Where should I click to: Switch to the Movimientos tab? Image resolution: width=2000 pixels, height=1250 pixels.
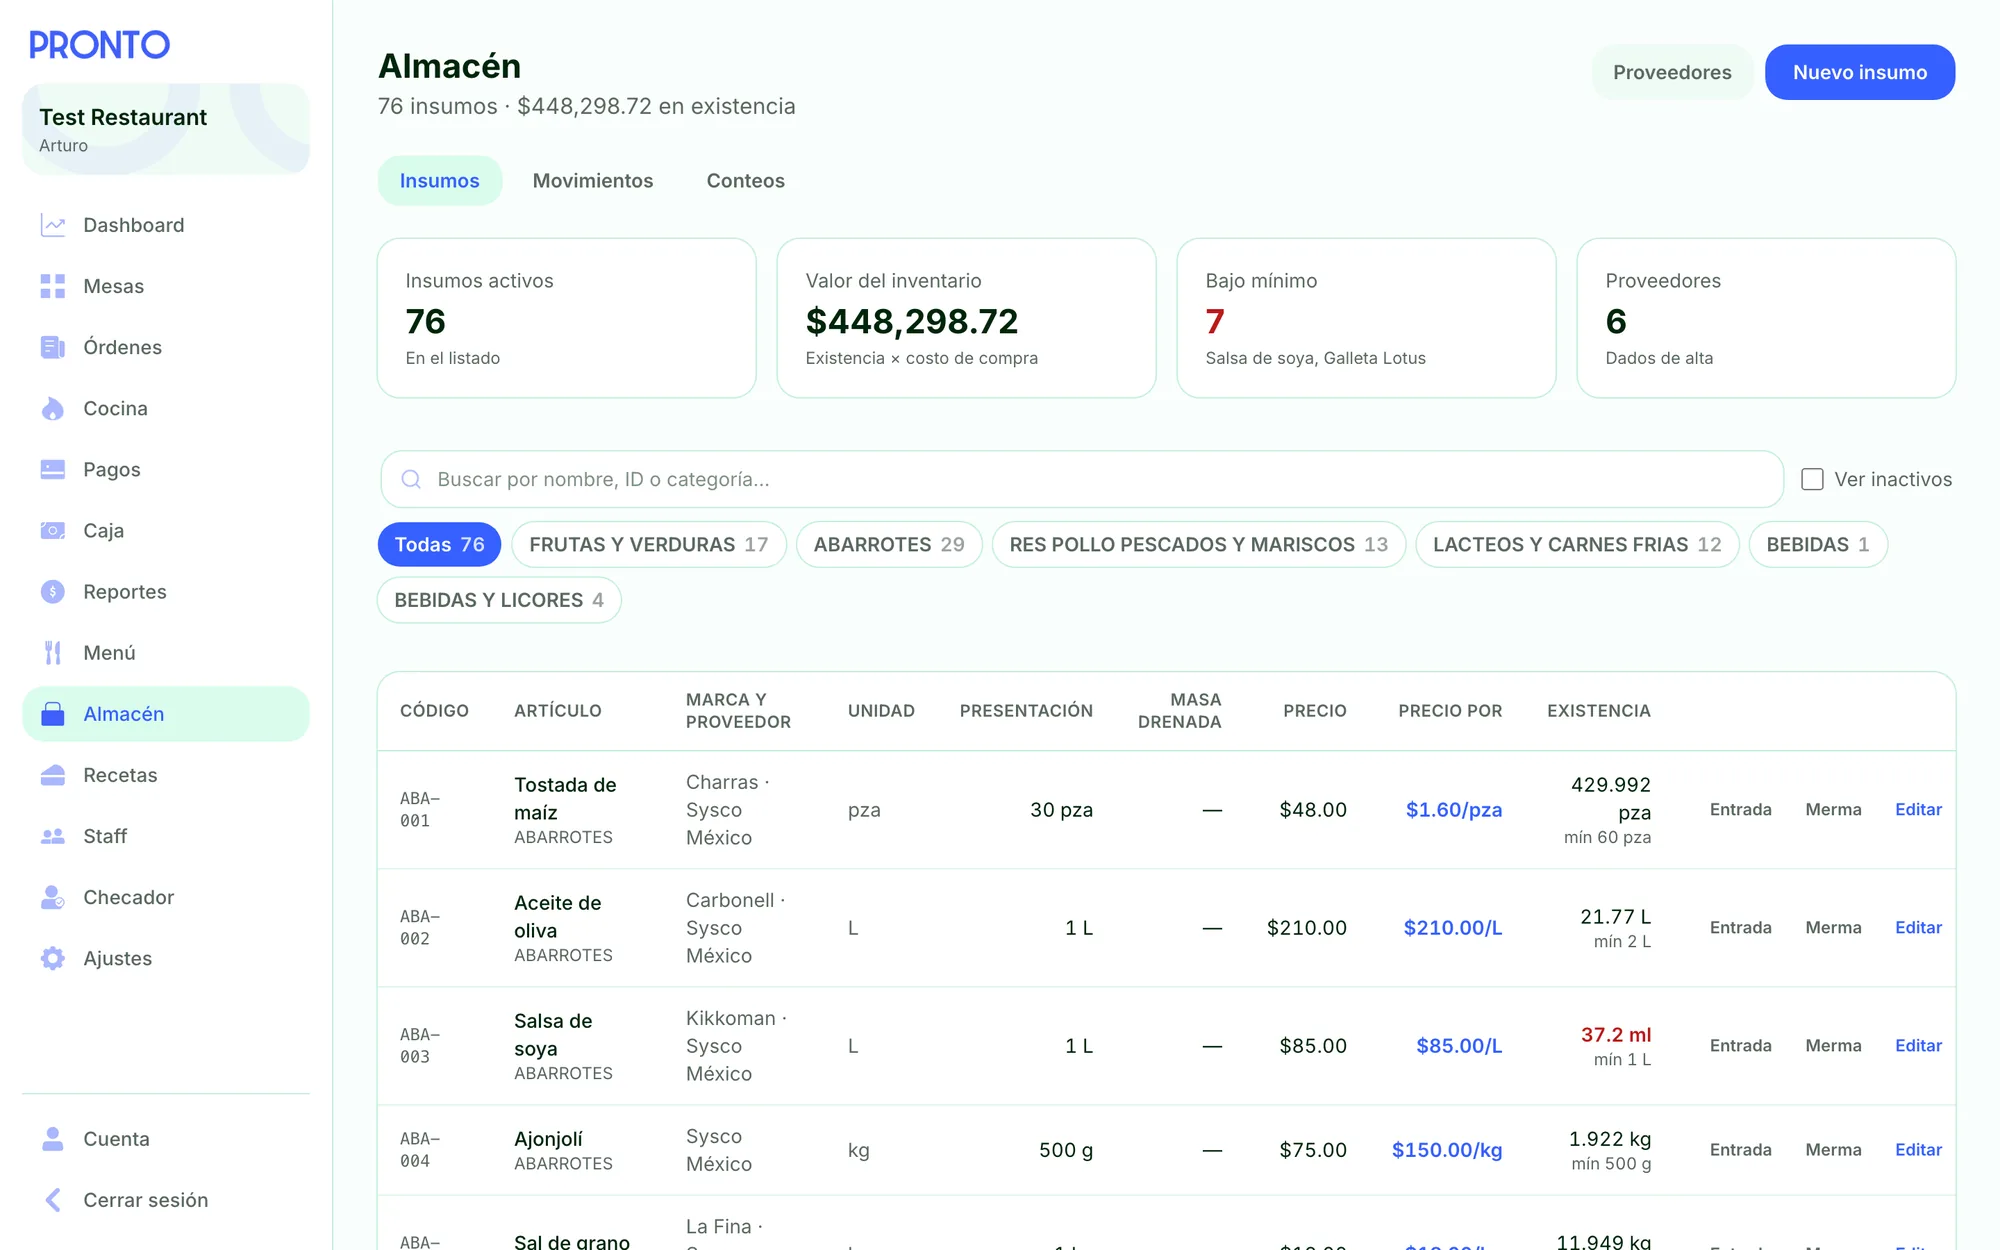coord(593,181)
